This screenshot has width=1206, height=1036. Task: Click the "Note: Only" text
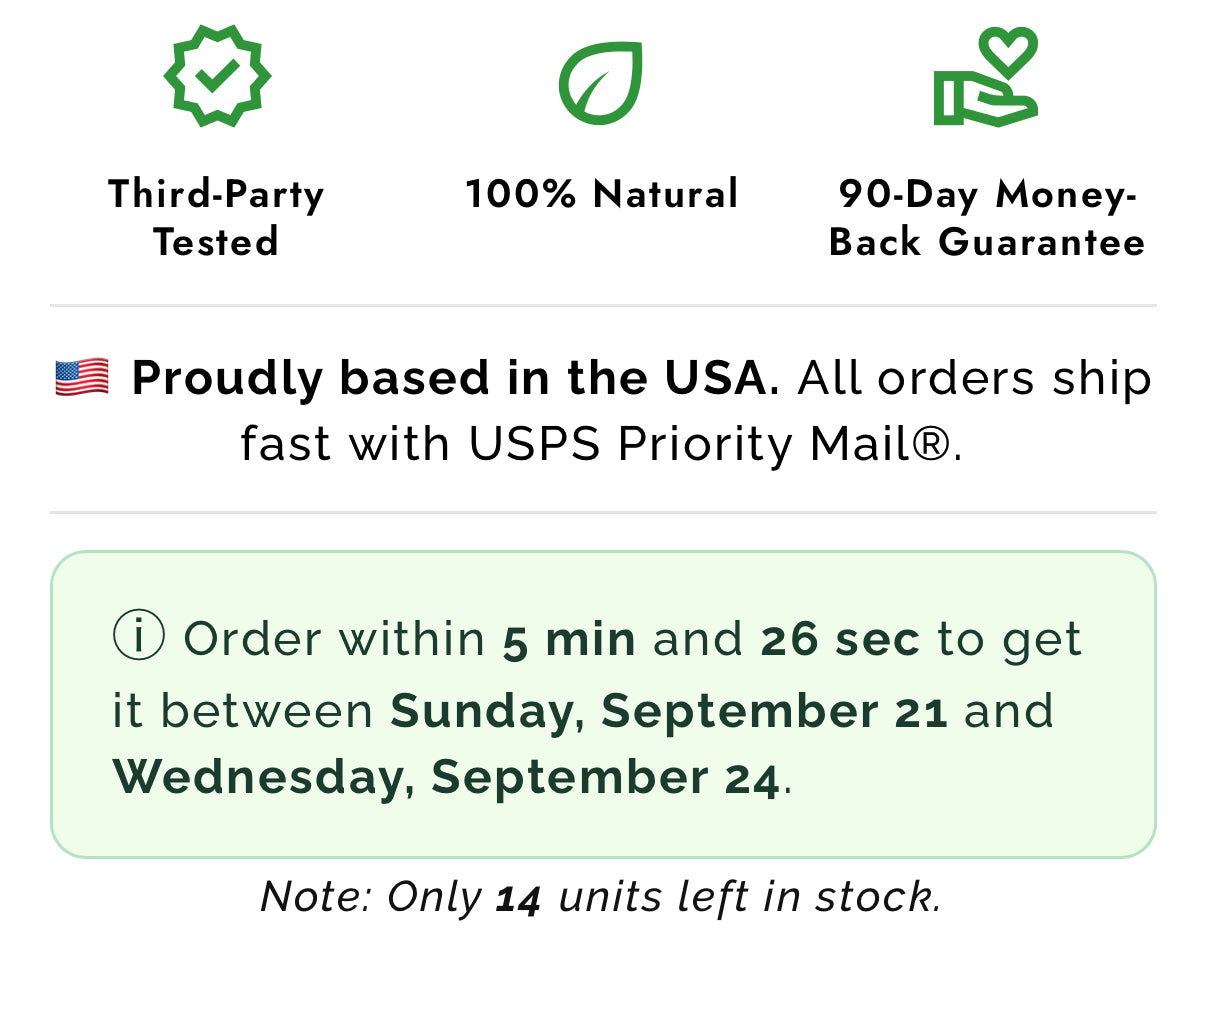(x=371, y=896)
